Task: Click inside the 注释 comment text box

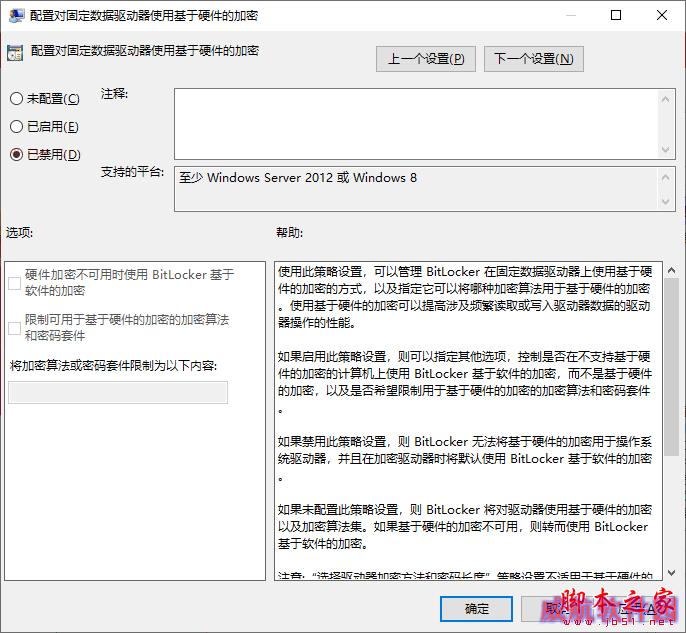Action: tap(416, 124)
